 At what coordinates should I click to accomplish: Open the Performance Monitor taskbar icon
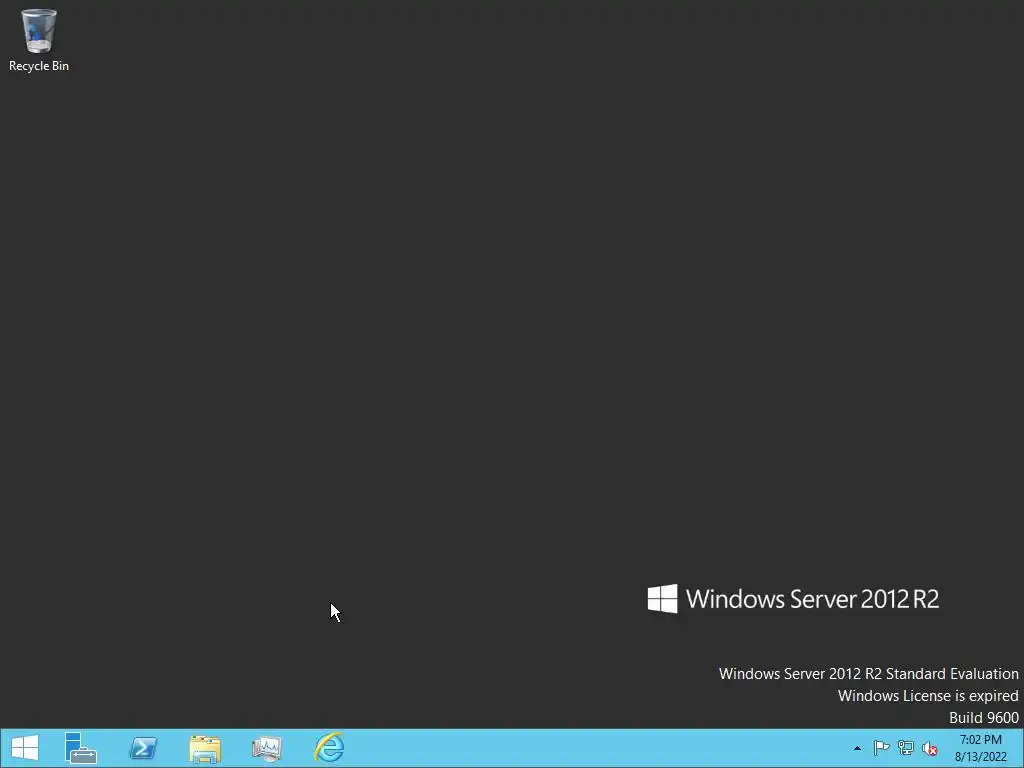[267, 748]
